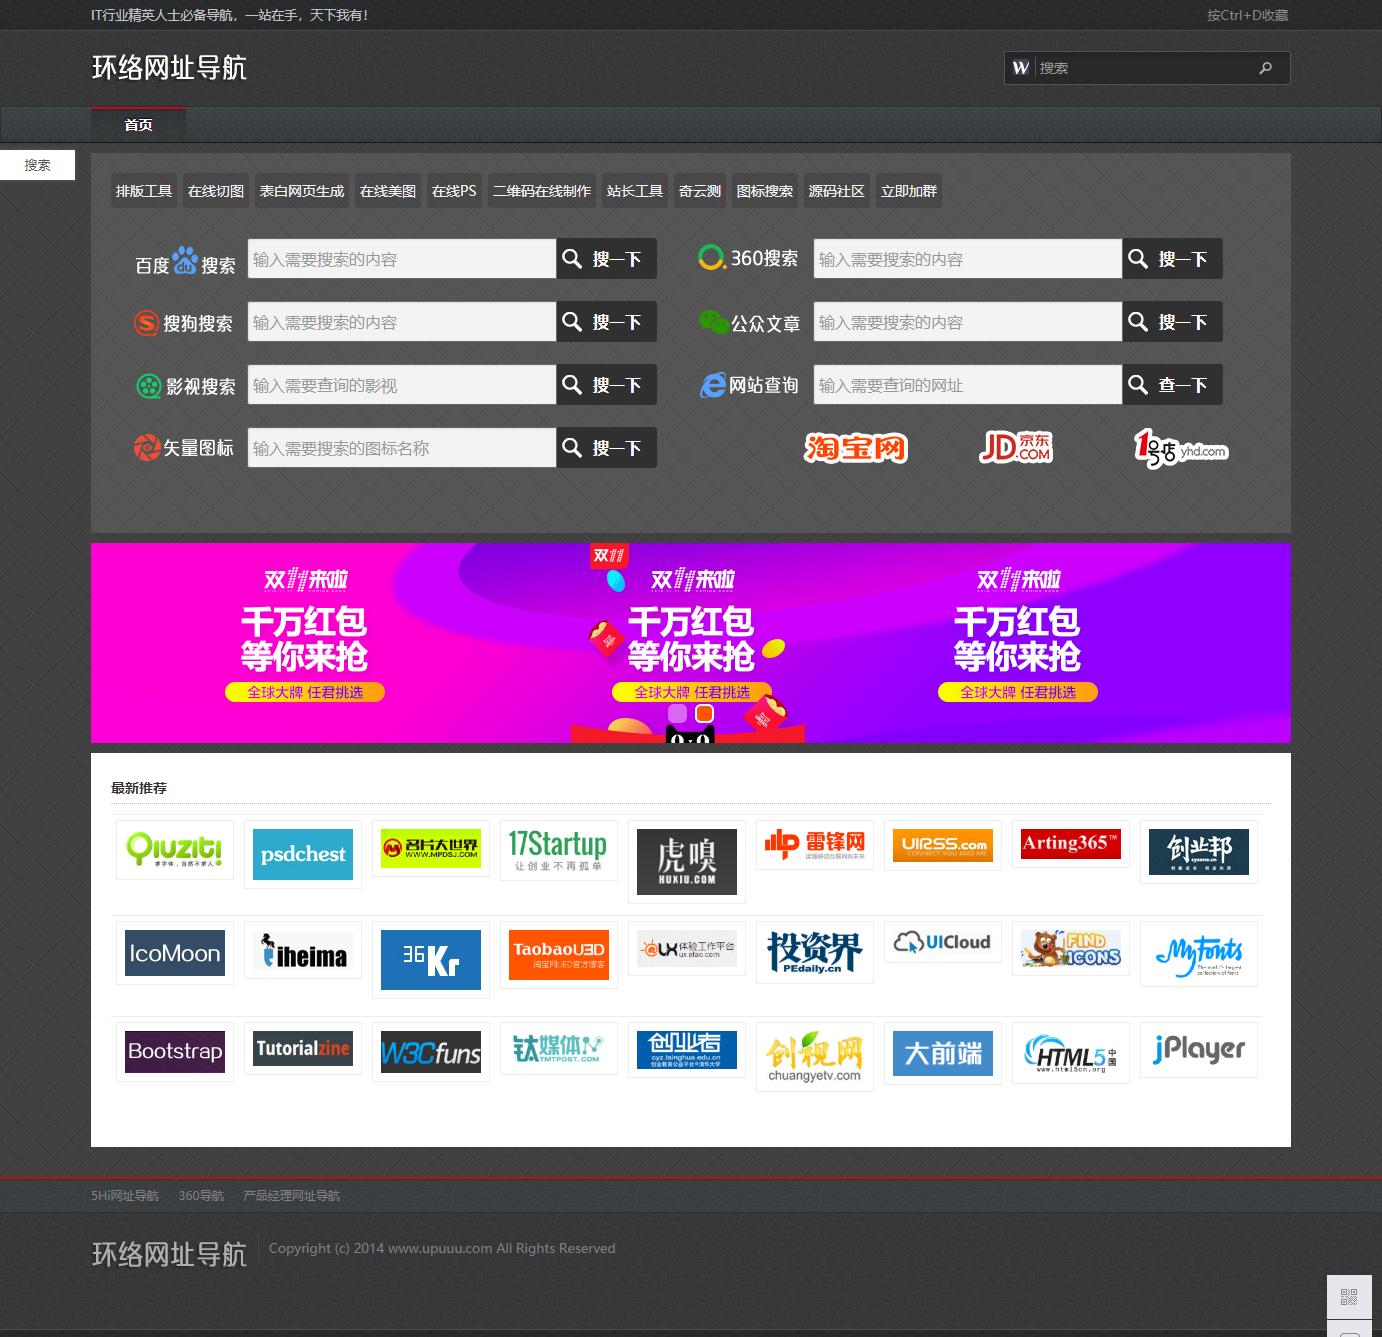Select the 首页 navigation tab
1382x1337 pixels.
(138, 125)
